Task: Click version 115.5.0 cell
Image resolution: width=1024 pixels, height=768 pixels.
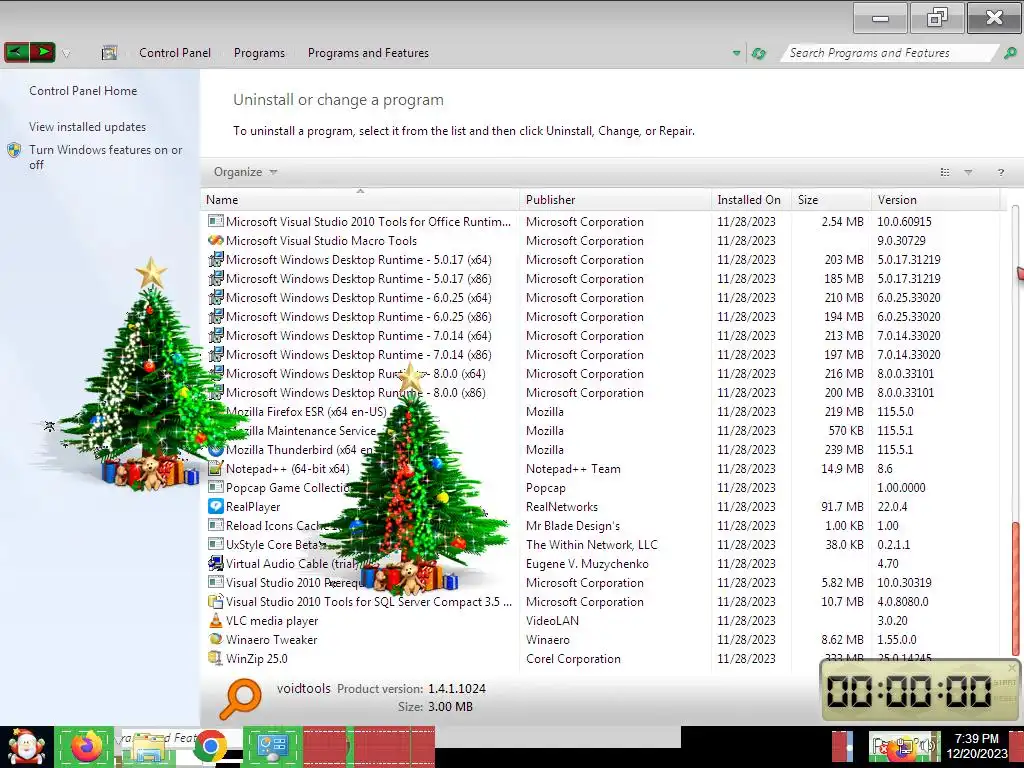Action: click(x=895, y=411)
